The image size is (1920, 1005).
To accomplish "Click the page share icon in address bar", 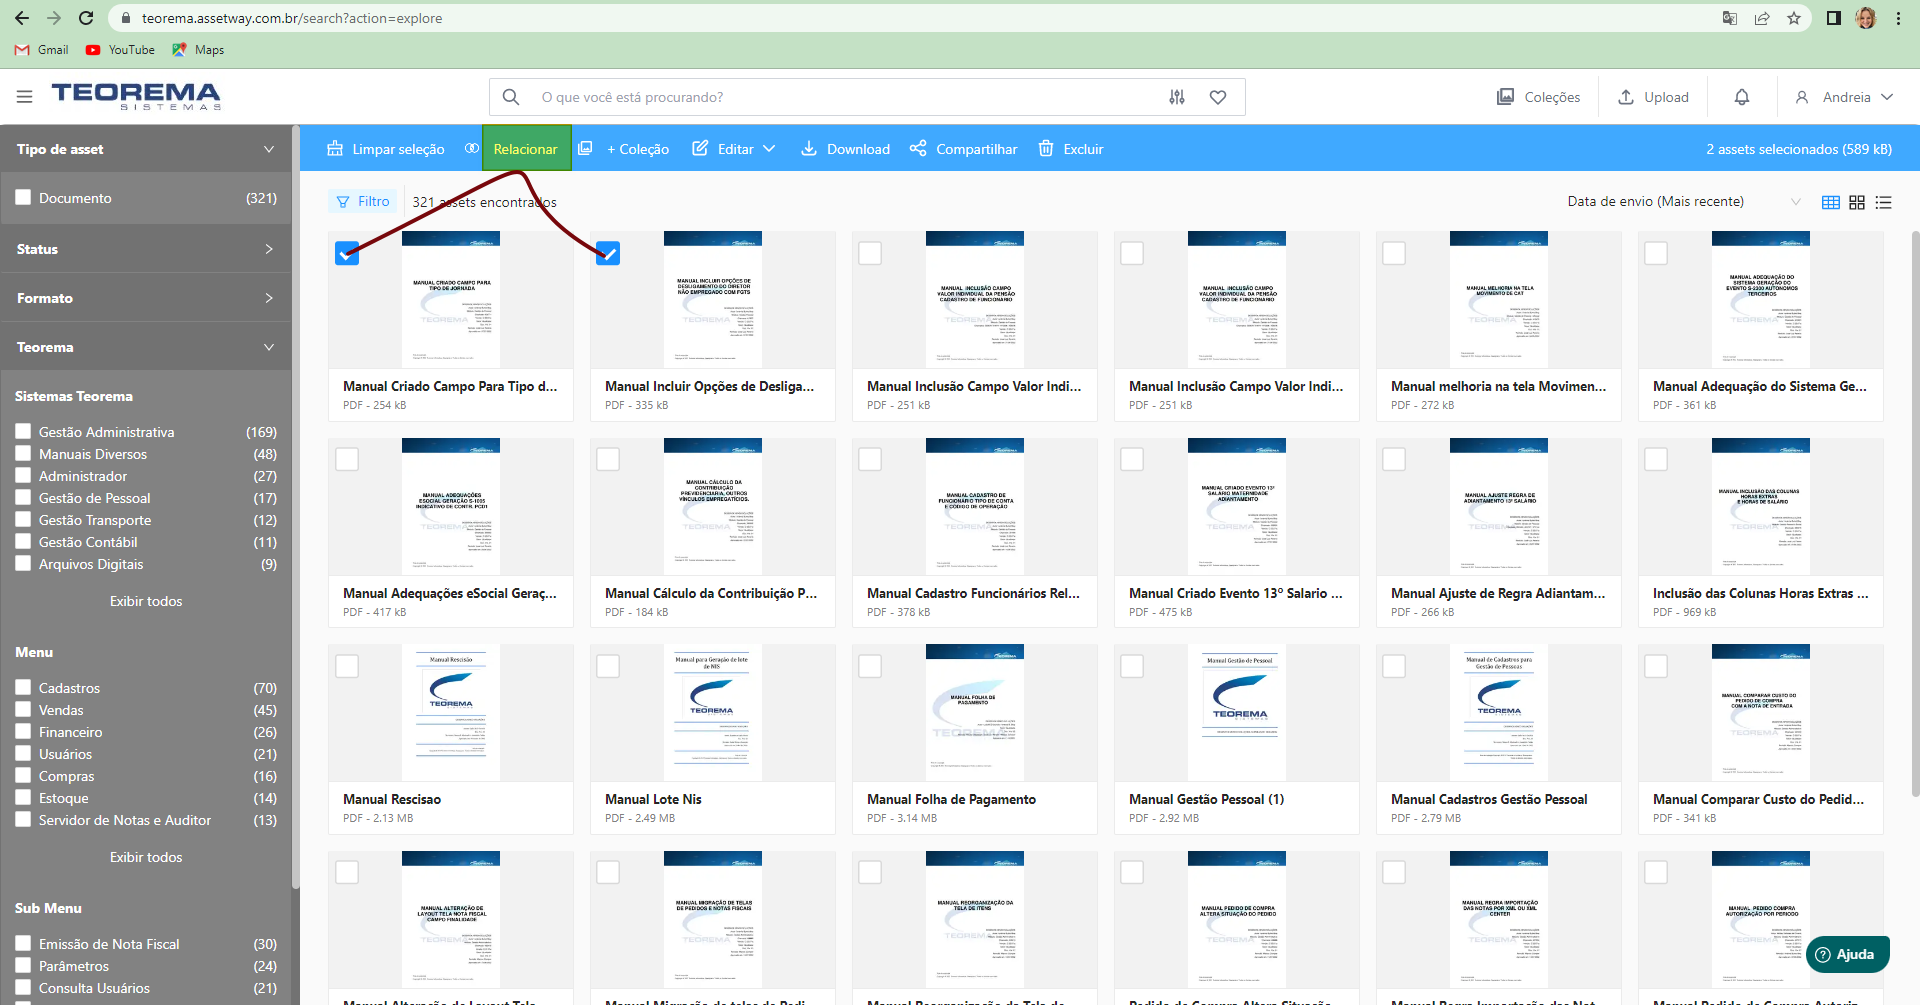I will 1762,18.
